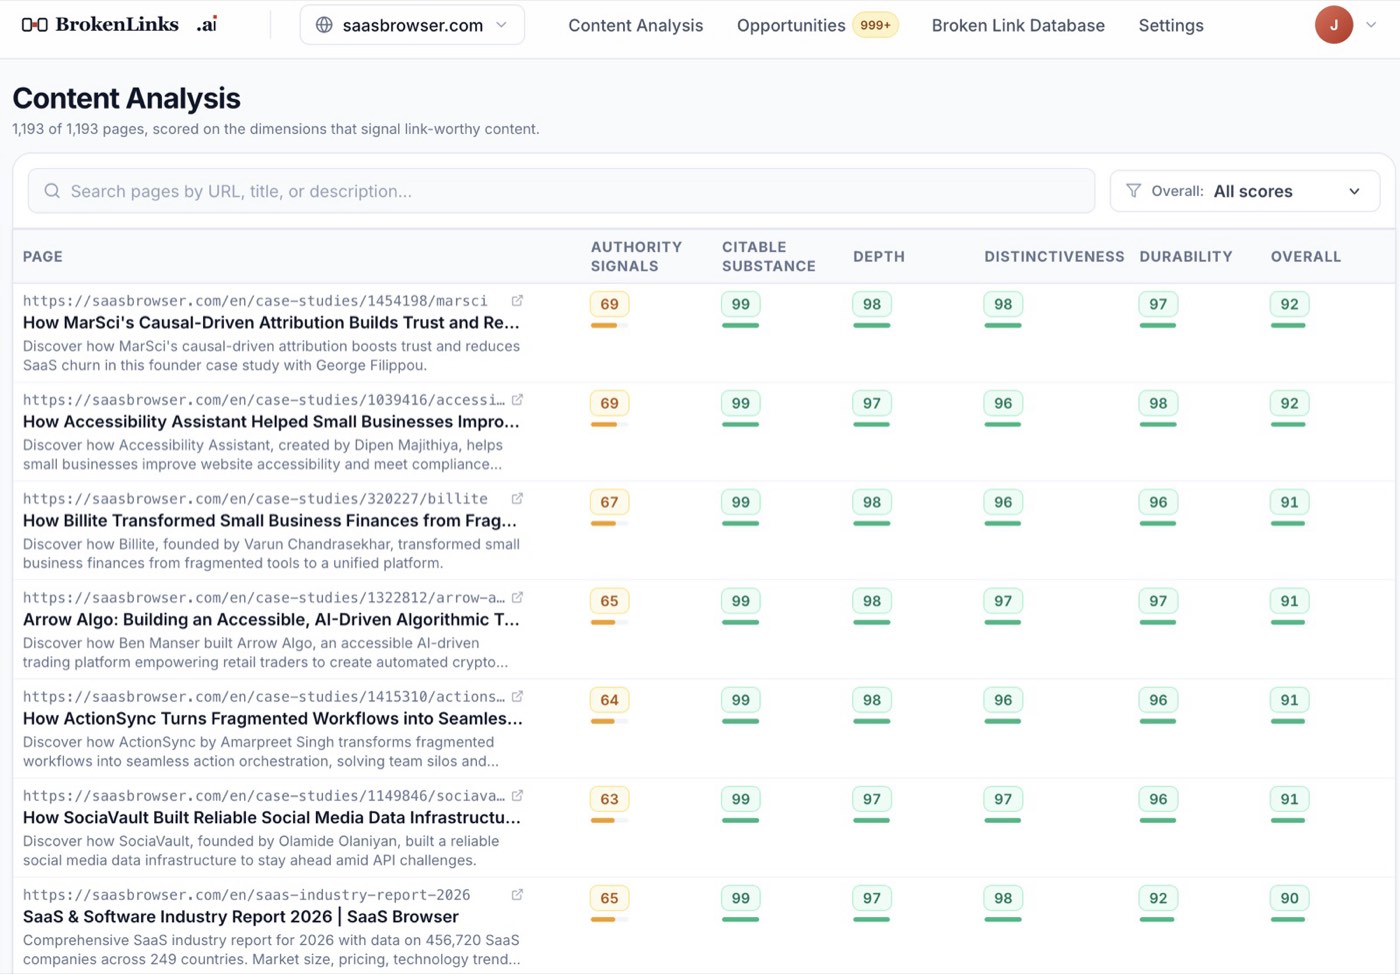Image resolution: width=1400 pixels, height=974 pixels.
Task: Click authority score 63 in SociaVault row
Action: click(x=609, y=799)
